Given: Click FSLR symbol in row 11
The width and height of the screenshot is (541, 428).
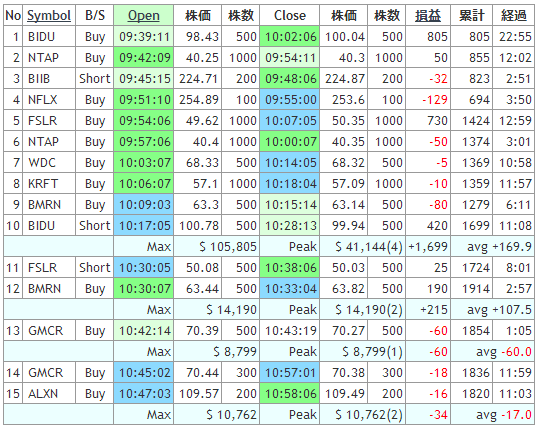Looking at the screenshot, I should 42,268.
